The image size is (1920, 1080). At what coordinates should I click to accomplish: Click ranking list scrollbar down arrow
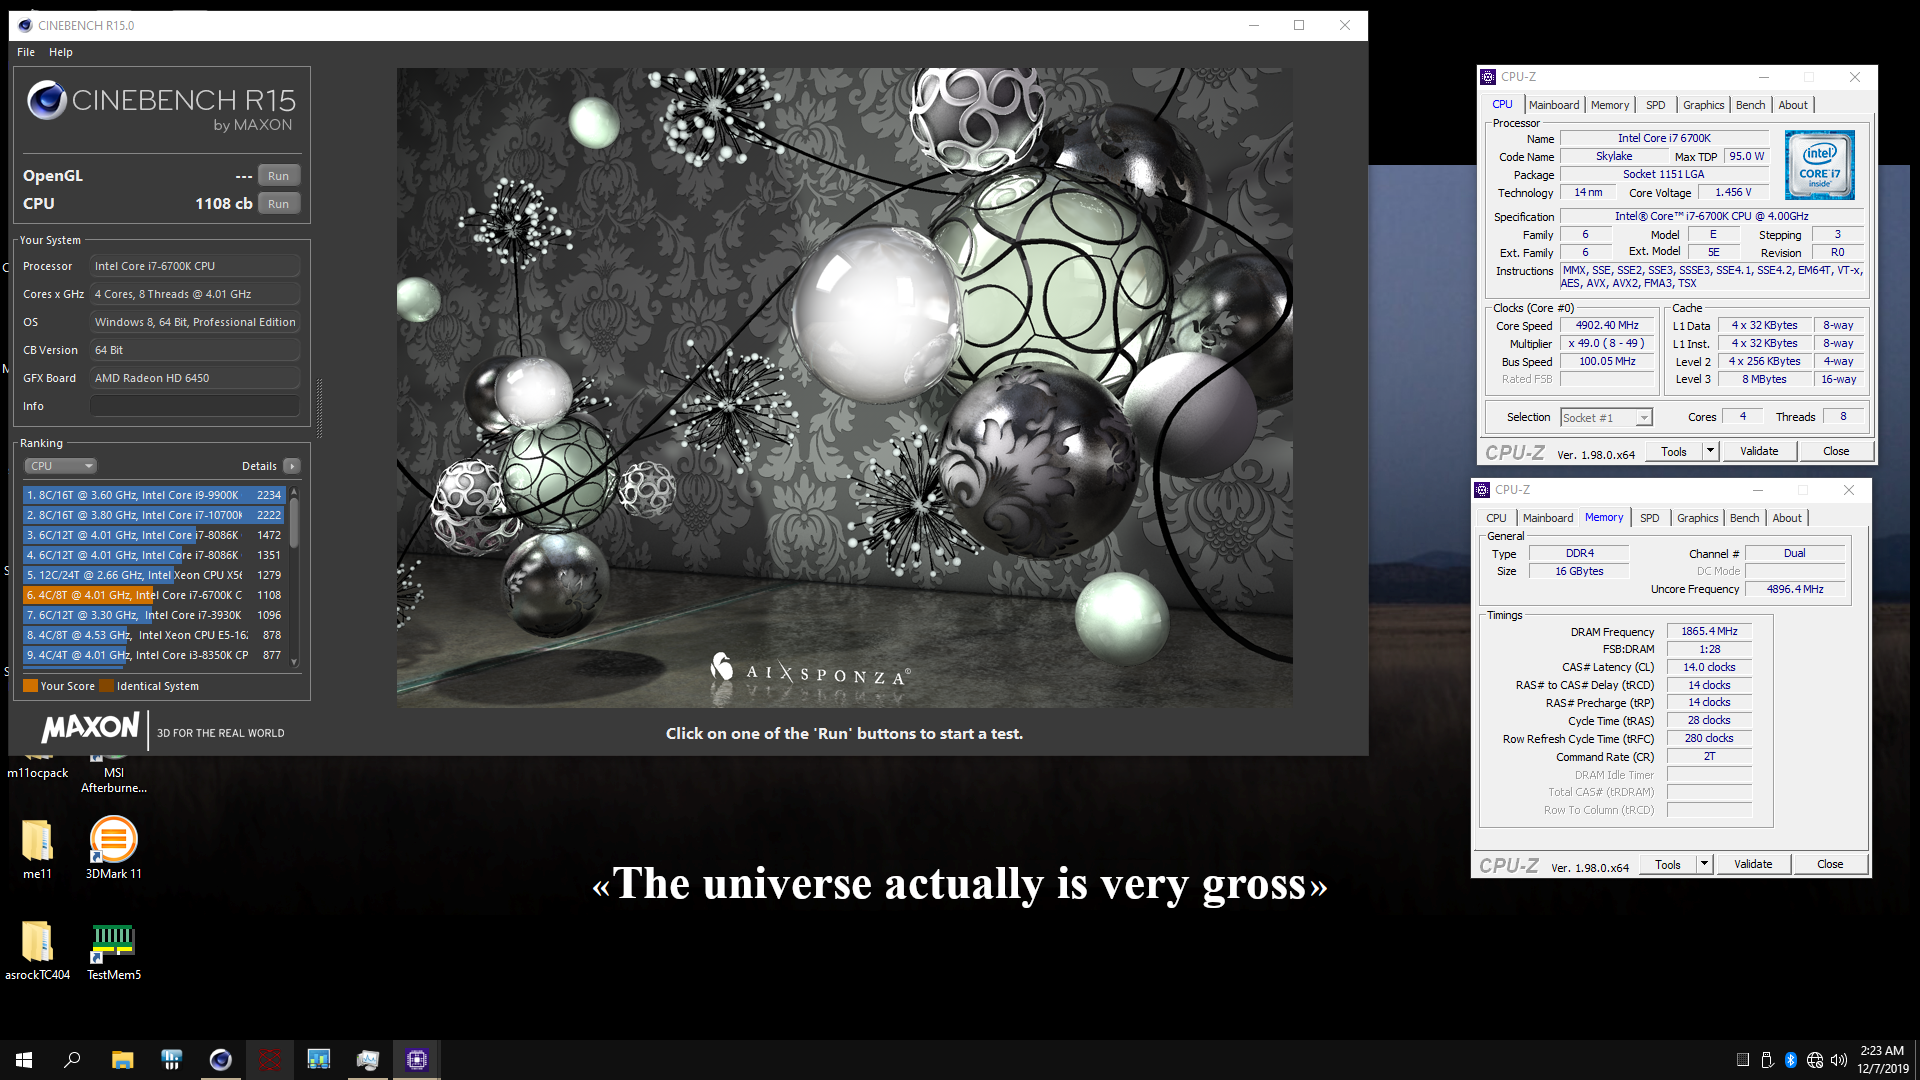click(x=294, y=662)
